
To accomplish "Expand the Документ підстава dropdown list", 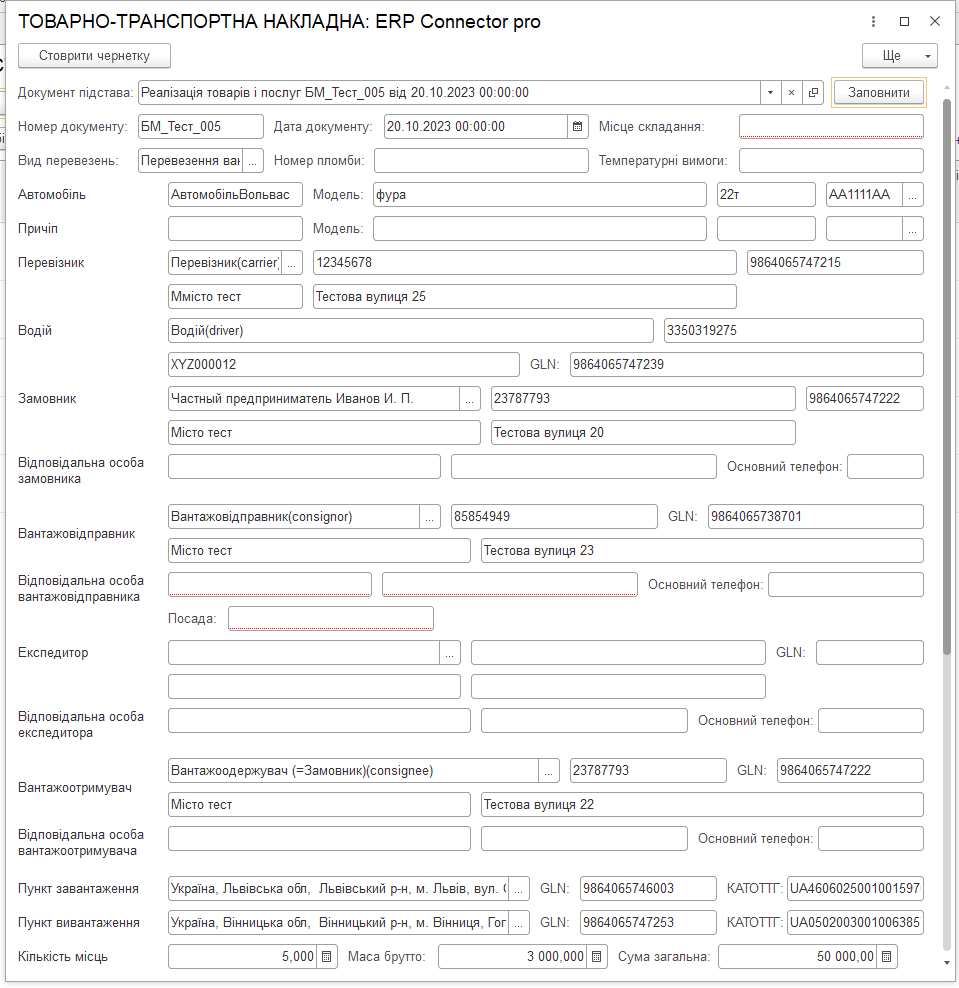I will [x=771, y=93].
